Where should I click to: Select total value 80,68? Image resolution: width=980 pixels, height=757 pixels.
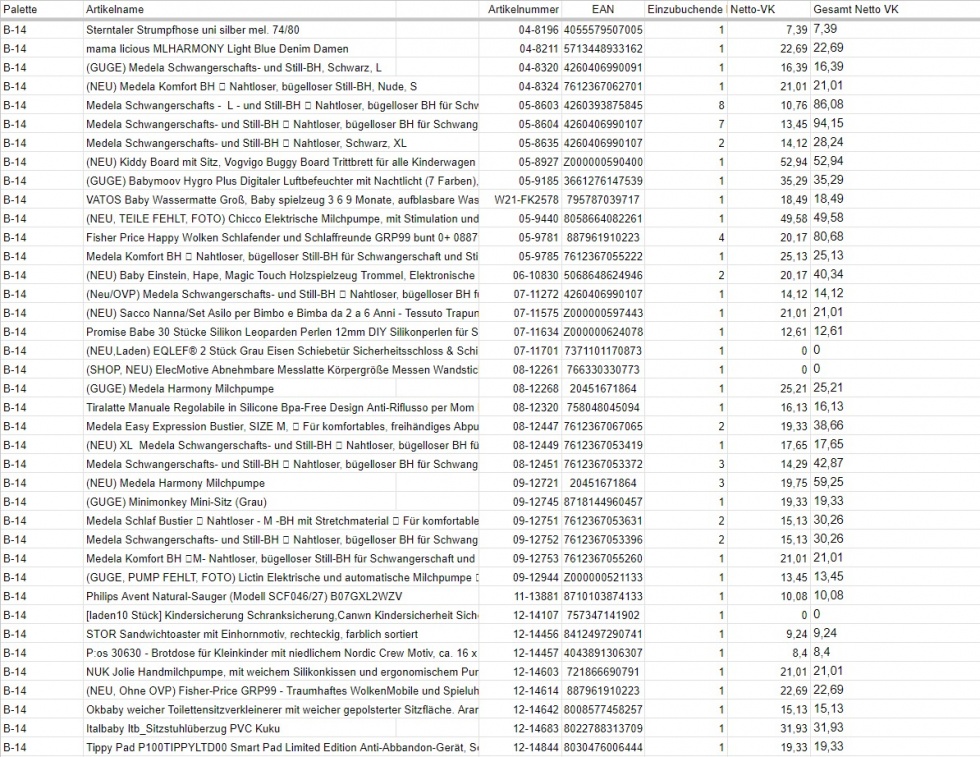click(x=828, y=236)
